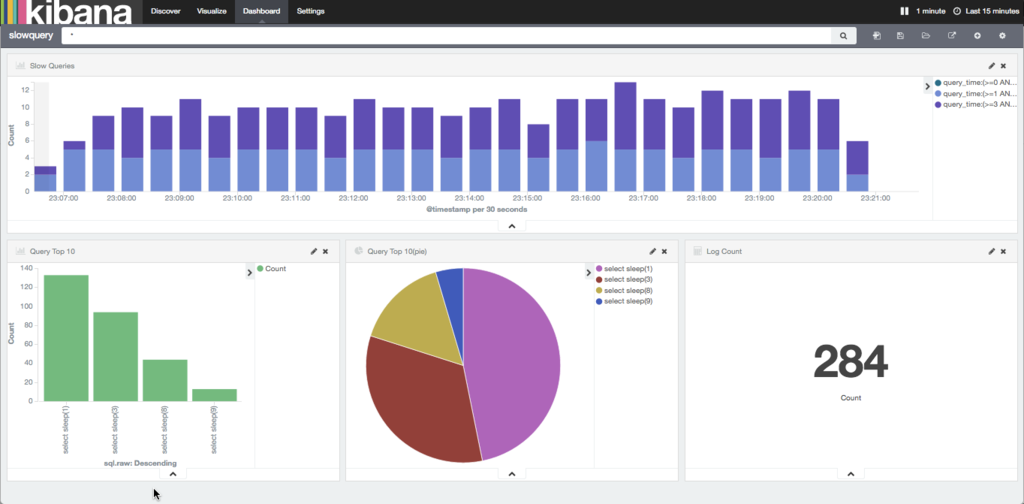
Task: Select select sleep(8) in pie legend
Action: click(624, 290)
